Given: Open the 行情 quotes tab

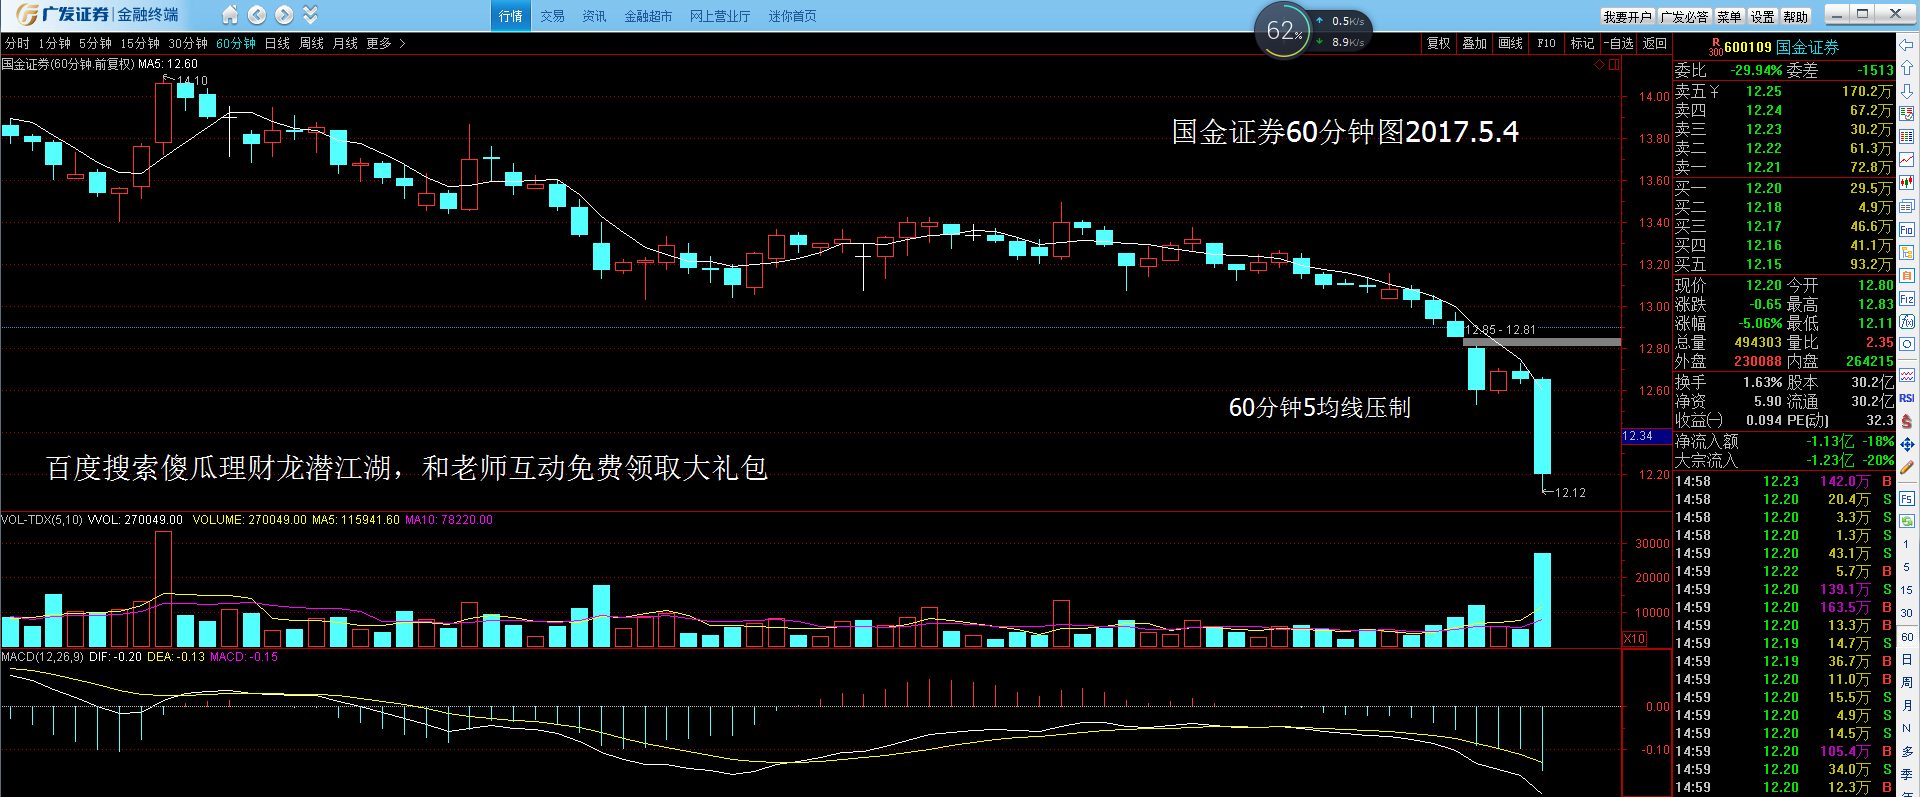Looking at the screenshot, I should (511, 16).
